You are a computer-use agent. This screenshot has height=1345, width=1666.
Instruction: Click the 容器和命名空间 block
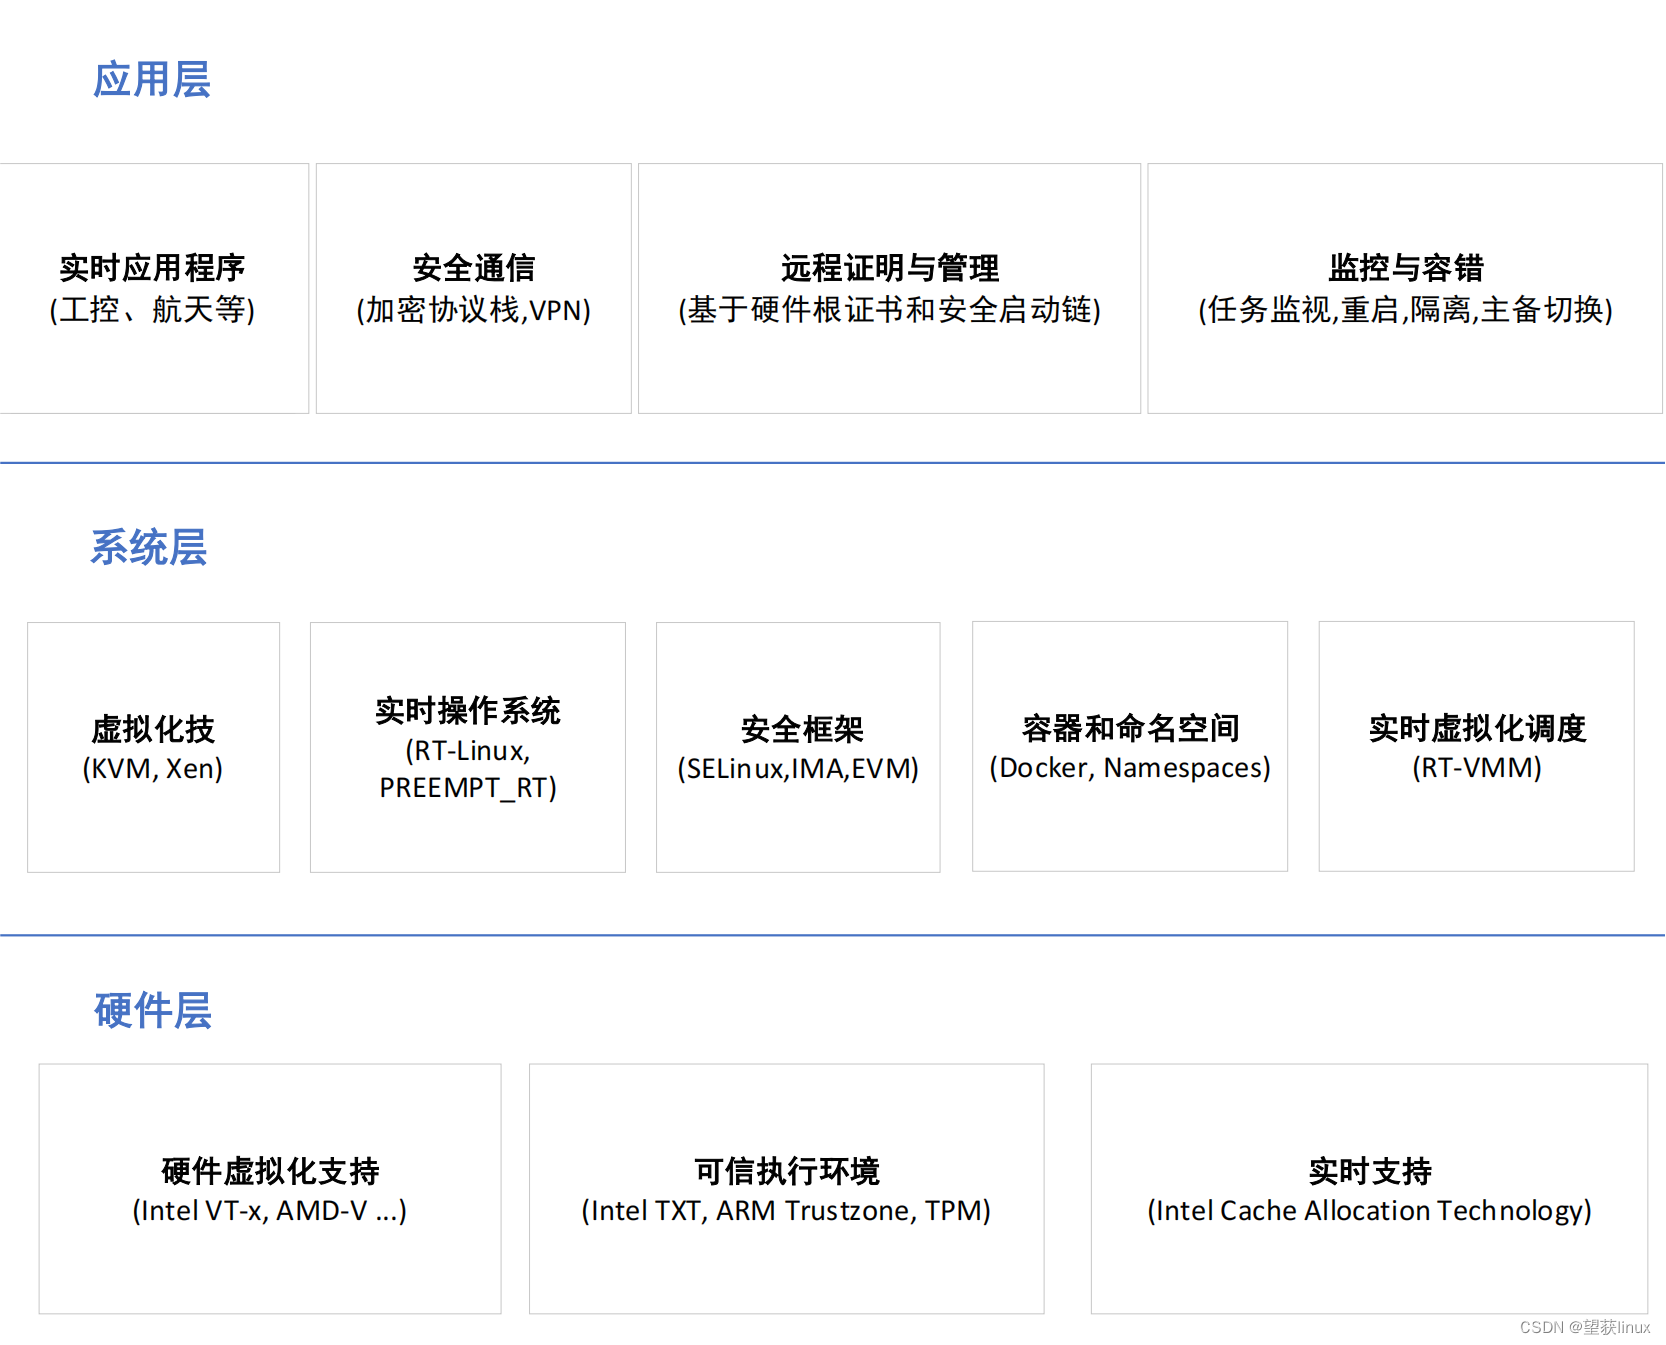[x=1128, y=747]
